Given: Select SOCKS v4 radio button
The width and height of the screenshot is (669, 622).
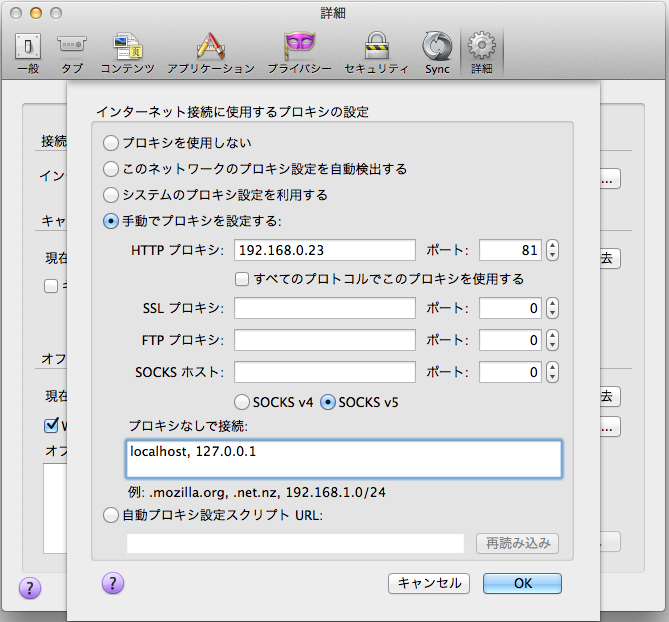Looking at the screenshot, I should pyautogui.click(x=241, y=402).
